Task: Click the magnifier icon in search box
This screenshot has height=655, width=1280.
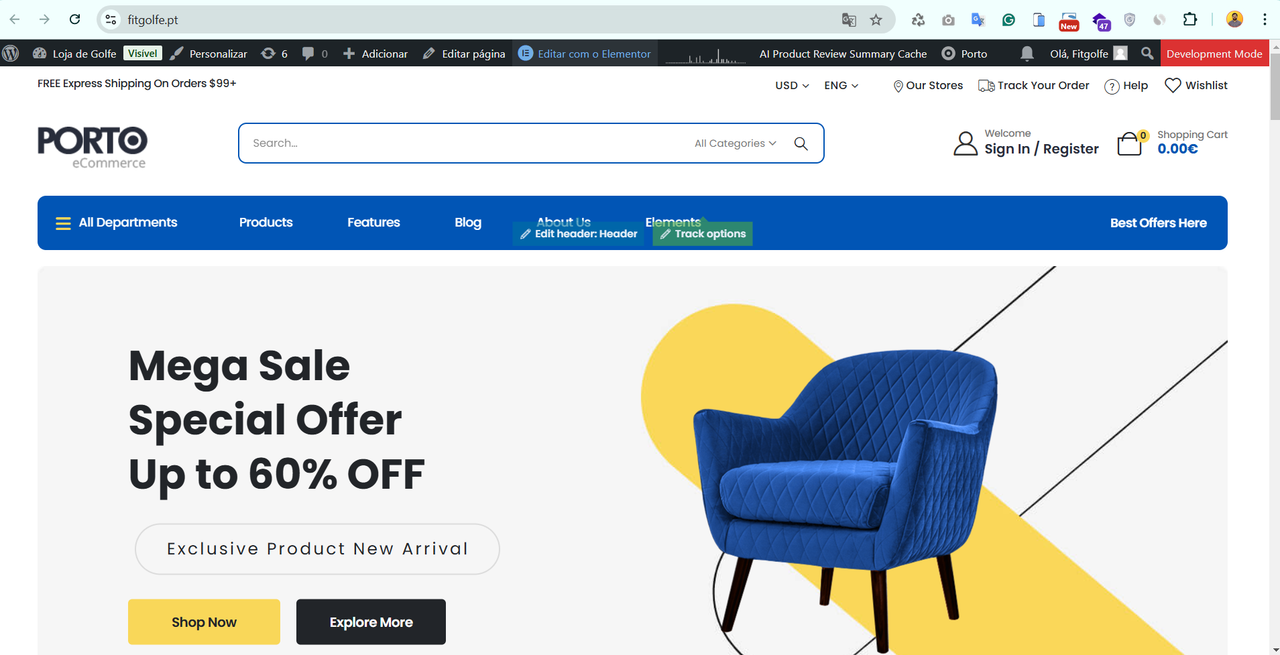Action: coord(801,143)
